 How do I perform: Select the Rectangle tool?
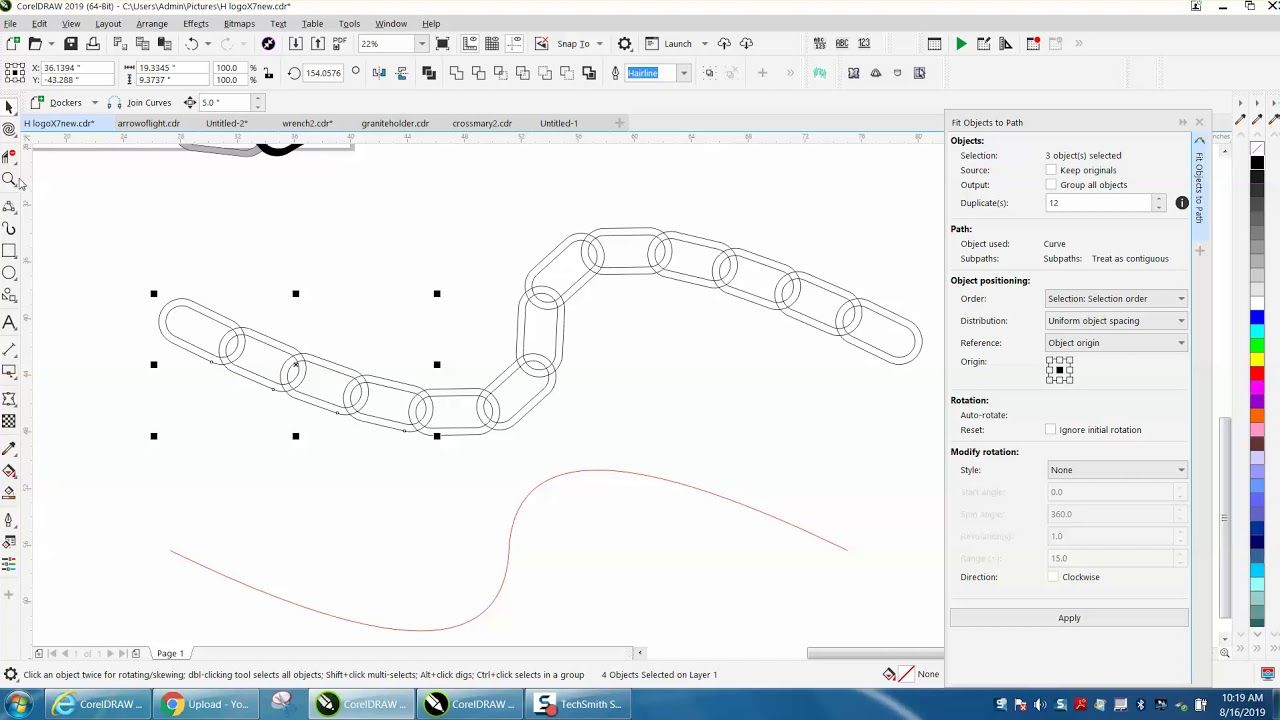9,251
